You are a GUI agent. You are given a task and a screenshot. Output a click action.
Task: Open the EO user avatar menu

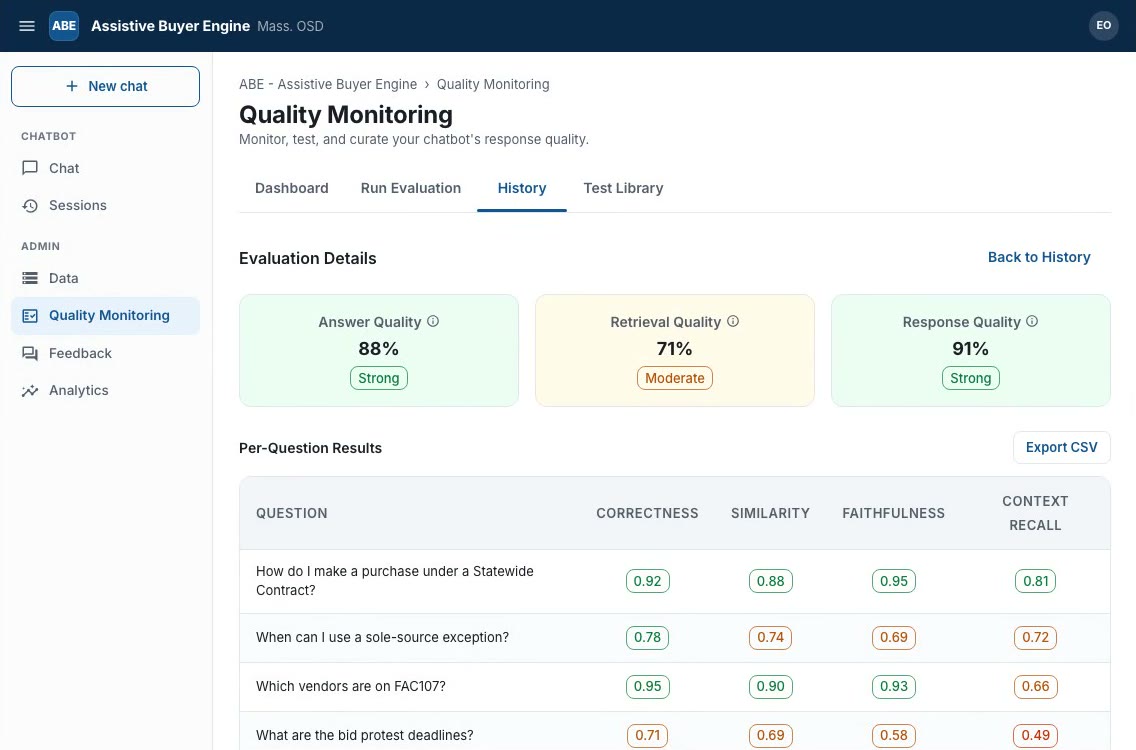point(1103,25)
